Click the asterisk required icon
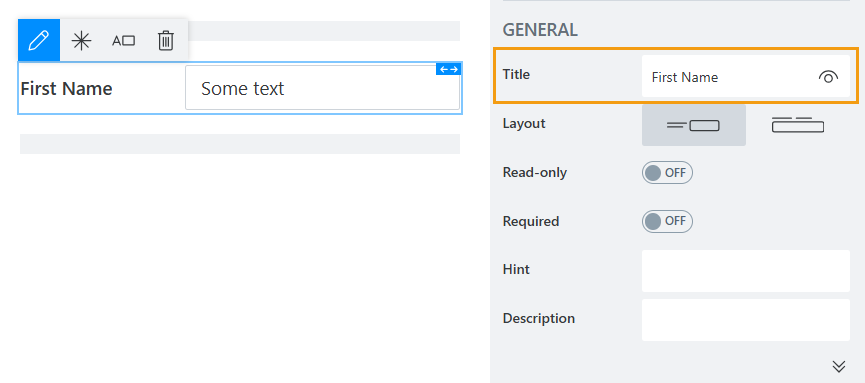The width and height of the screenshot is (865, 383). click(x=82, y=41)
